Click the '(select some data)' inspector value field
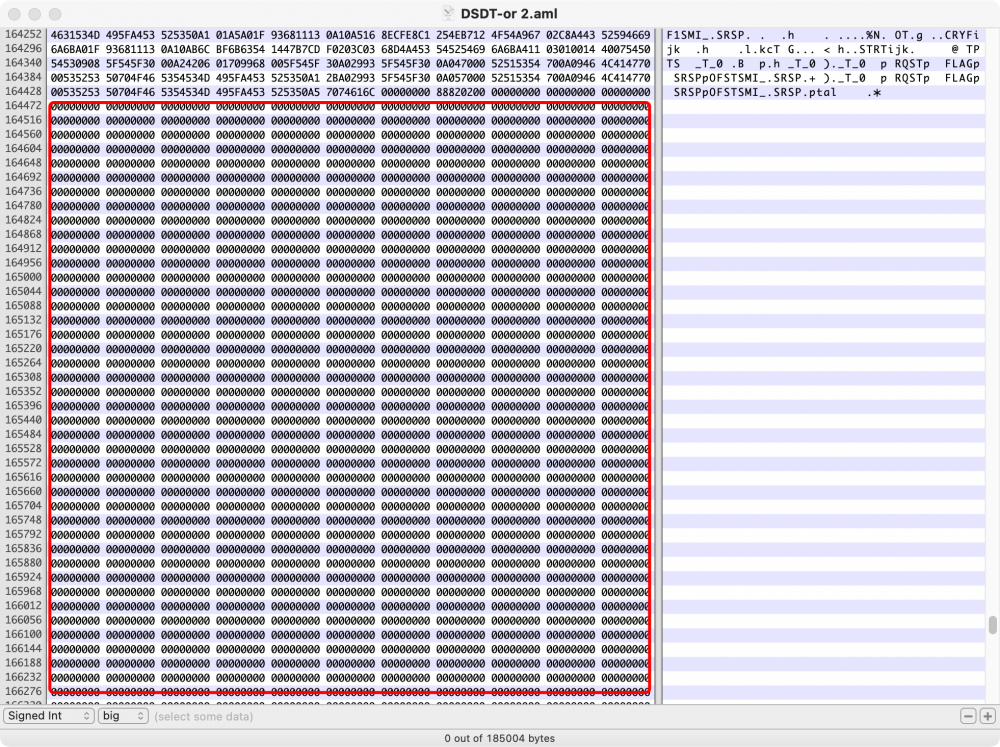The height and width of the screenshot is (747, 1000). pos(203,716)
